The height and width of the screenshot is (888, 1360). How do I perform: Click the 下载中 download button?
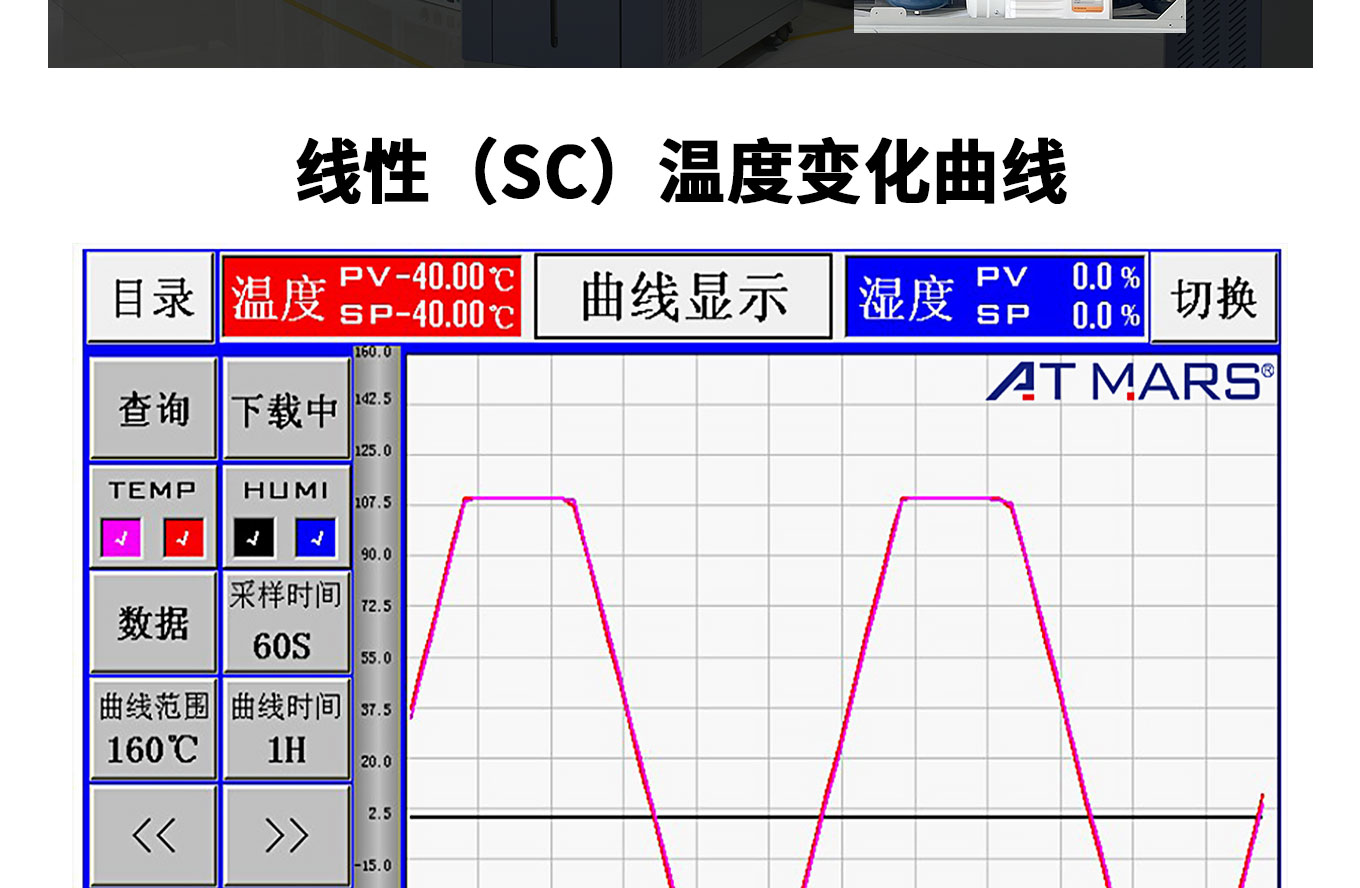click(x=286, y=409)
